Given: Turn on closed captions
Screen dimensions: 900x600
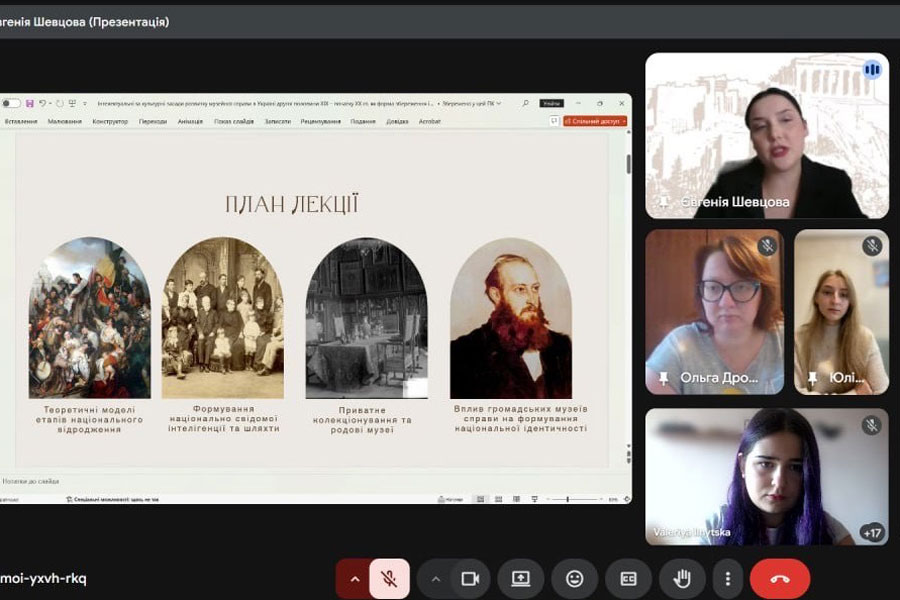Looking at the screenshot, I should click(628, 578).
